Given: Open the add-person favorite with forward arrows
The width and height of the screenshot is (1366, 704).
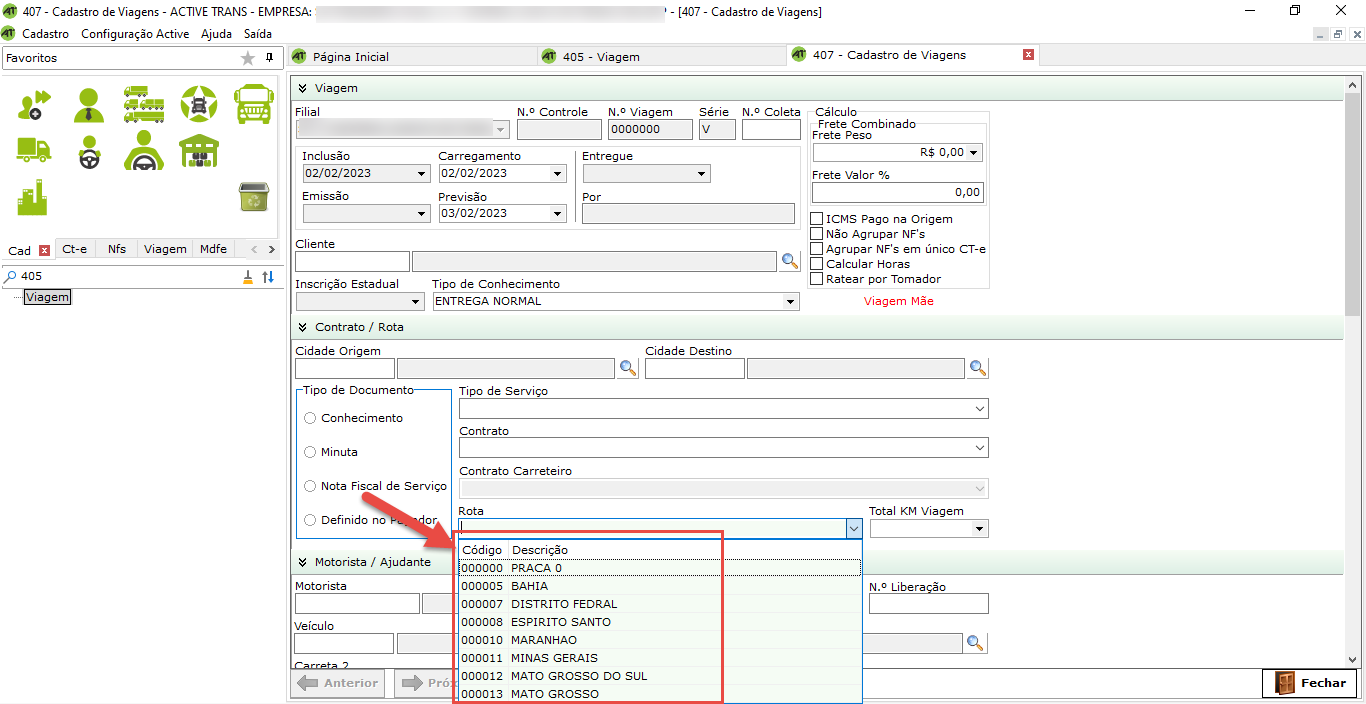Looking at the screenshot, I should point(34,104).
